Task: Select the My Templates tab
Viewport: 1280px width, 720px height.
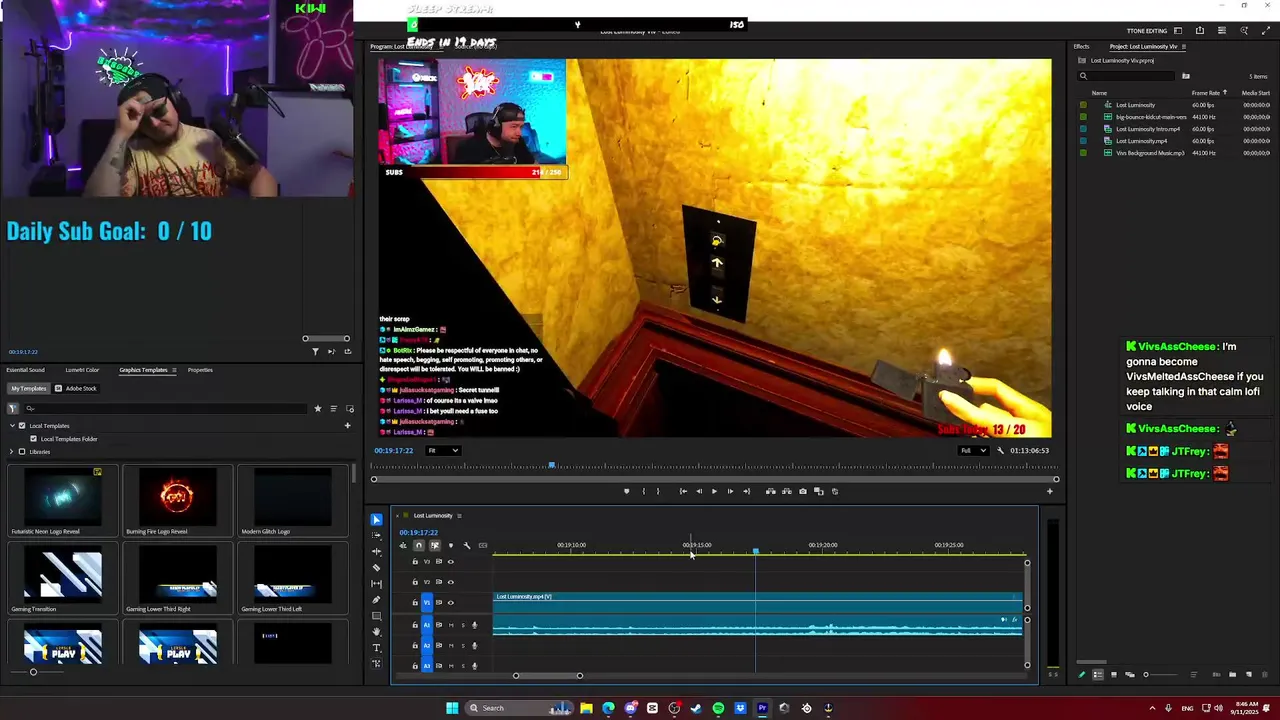Action: tap(28, 388)
